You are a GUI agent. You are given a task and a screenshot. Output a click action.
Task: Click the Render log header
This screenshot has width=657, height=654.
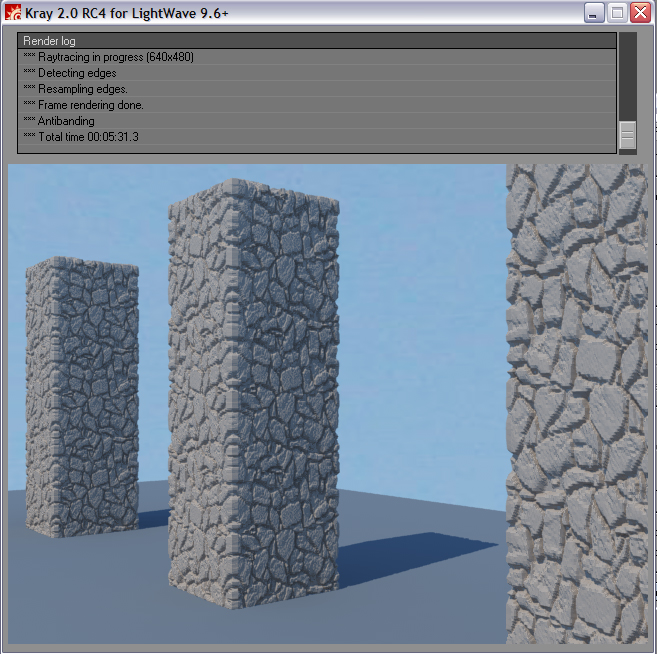click(x=317, y=41)
